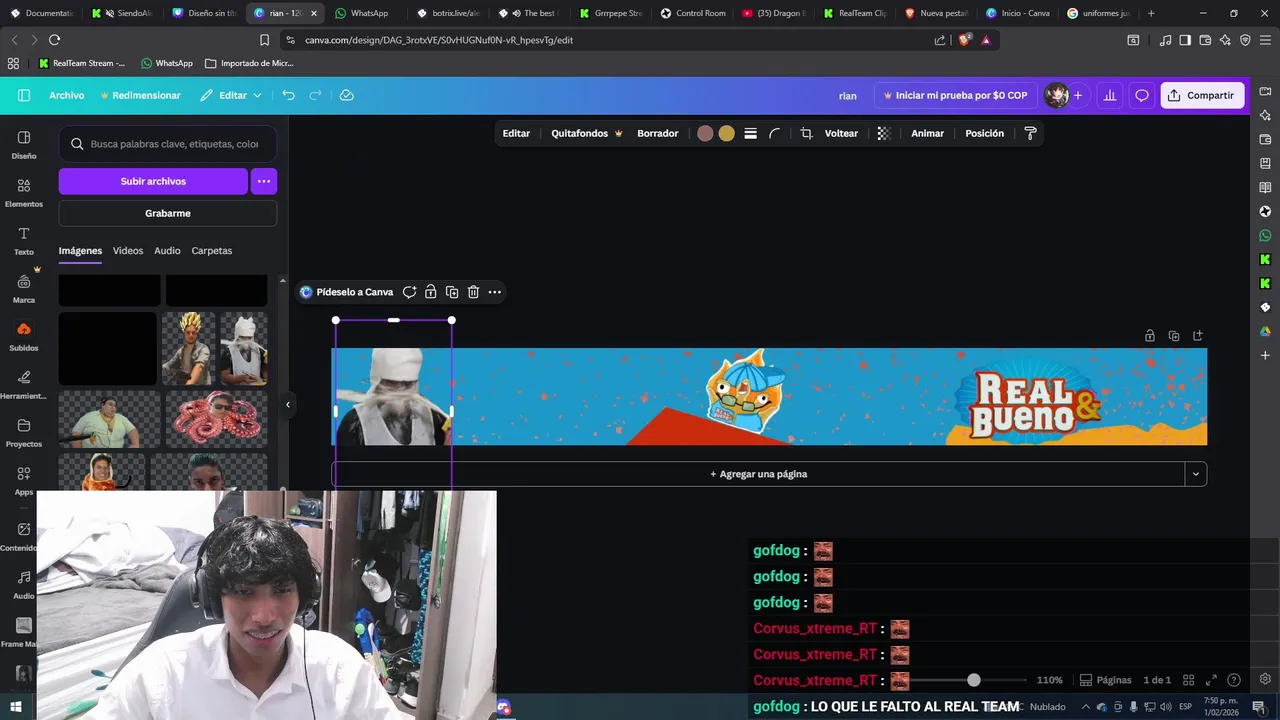Click the cloud save status icon
The width and height of the screenshot is (1280, 720).
point(347,95)
